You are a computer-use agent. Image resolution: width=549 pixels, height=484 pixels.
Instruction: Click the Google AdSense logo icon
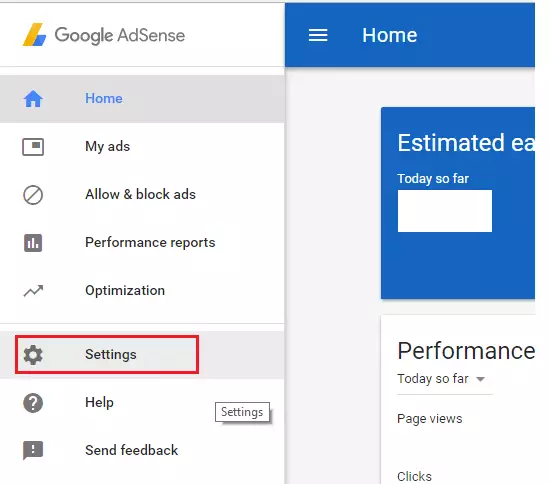pos(34,35)
